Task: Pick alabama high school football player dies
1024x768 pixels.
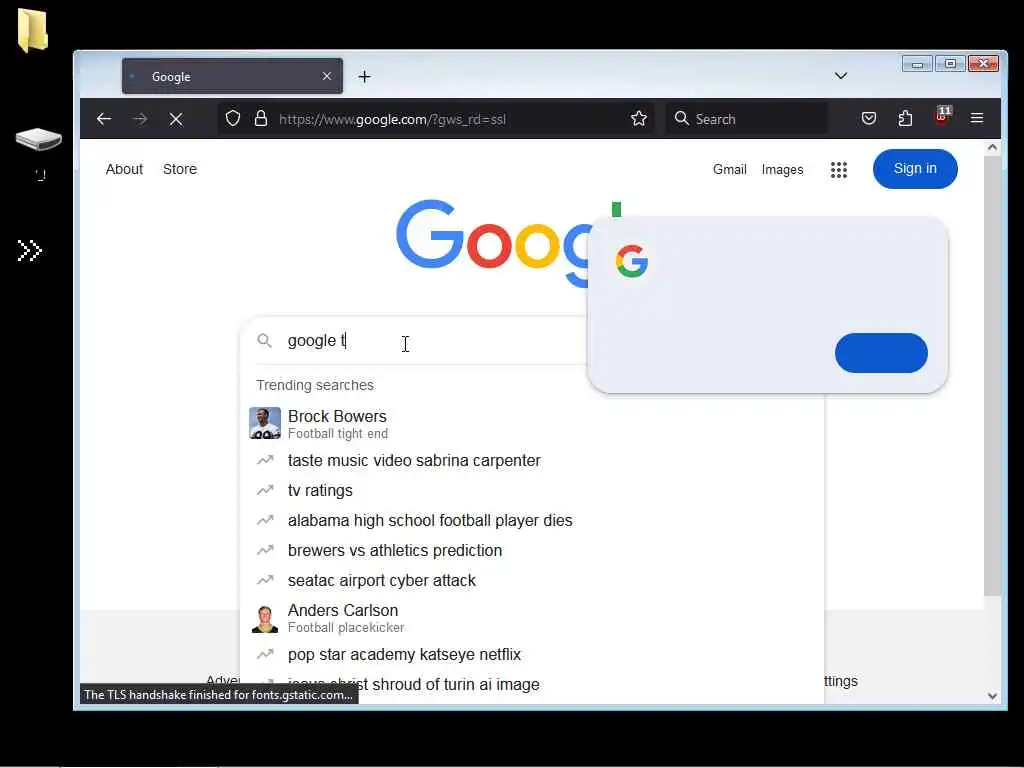Action: coord(532,520)
